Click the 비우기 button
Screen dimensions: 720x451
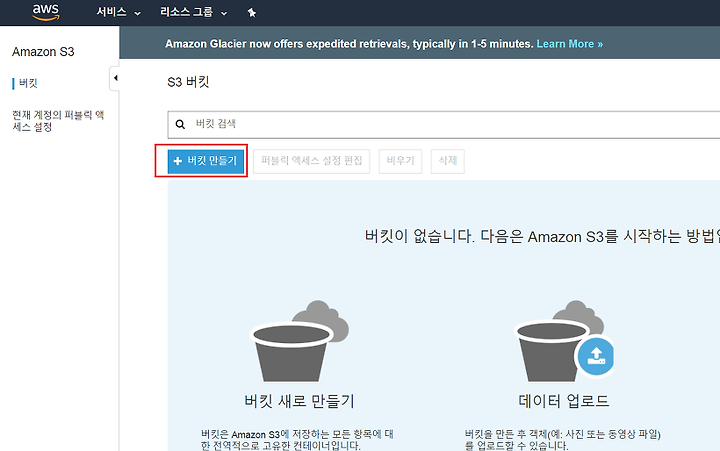click(400, 161)
